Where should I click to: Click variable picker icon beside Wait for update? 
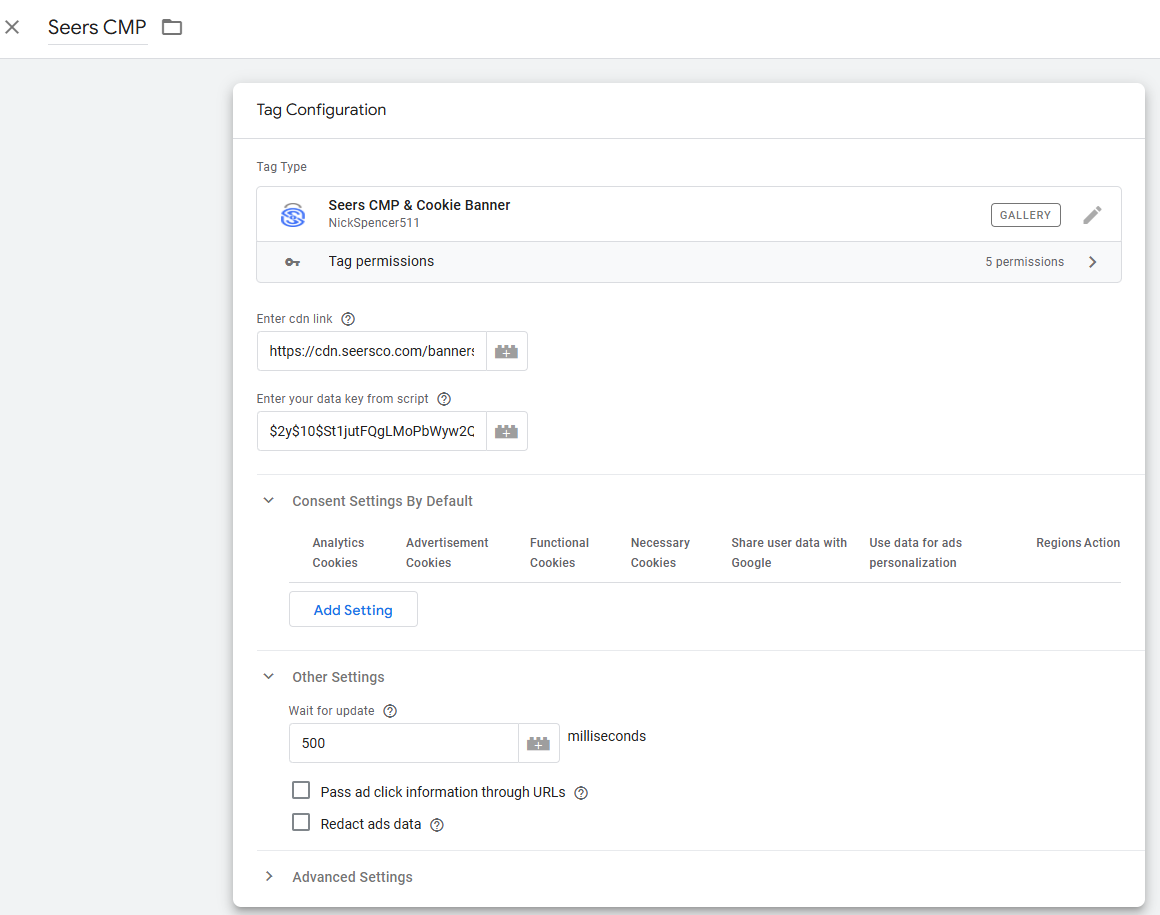(x=539, y=744)
